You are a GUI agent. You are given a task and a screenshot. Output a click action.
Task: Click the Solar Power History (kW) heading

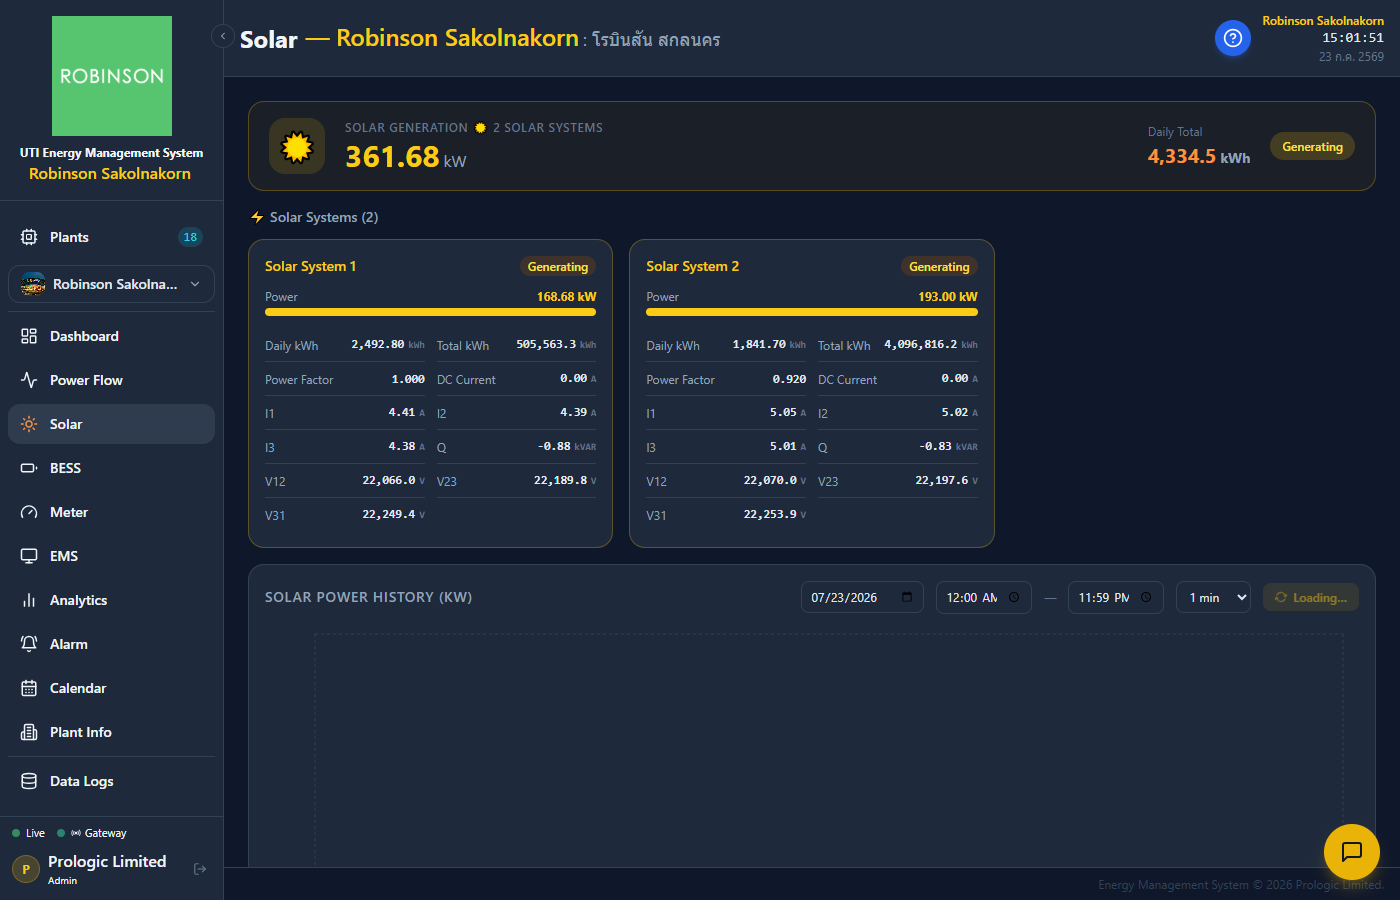pyautogui.click(x=368, y=597)
